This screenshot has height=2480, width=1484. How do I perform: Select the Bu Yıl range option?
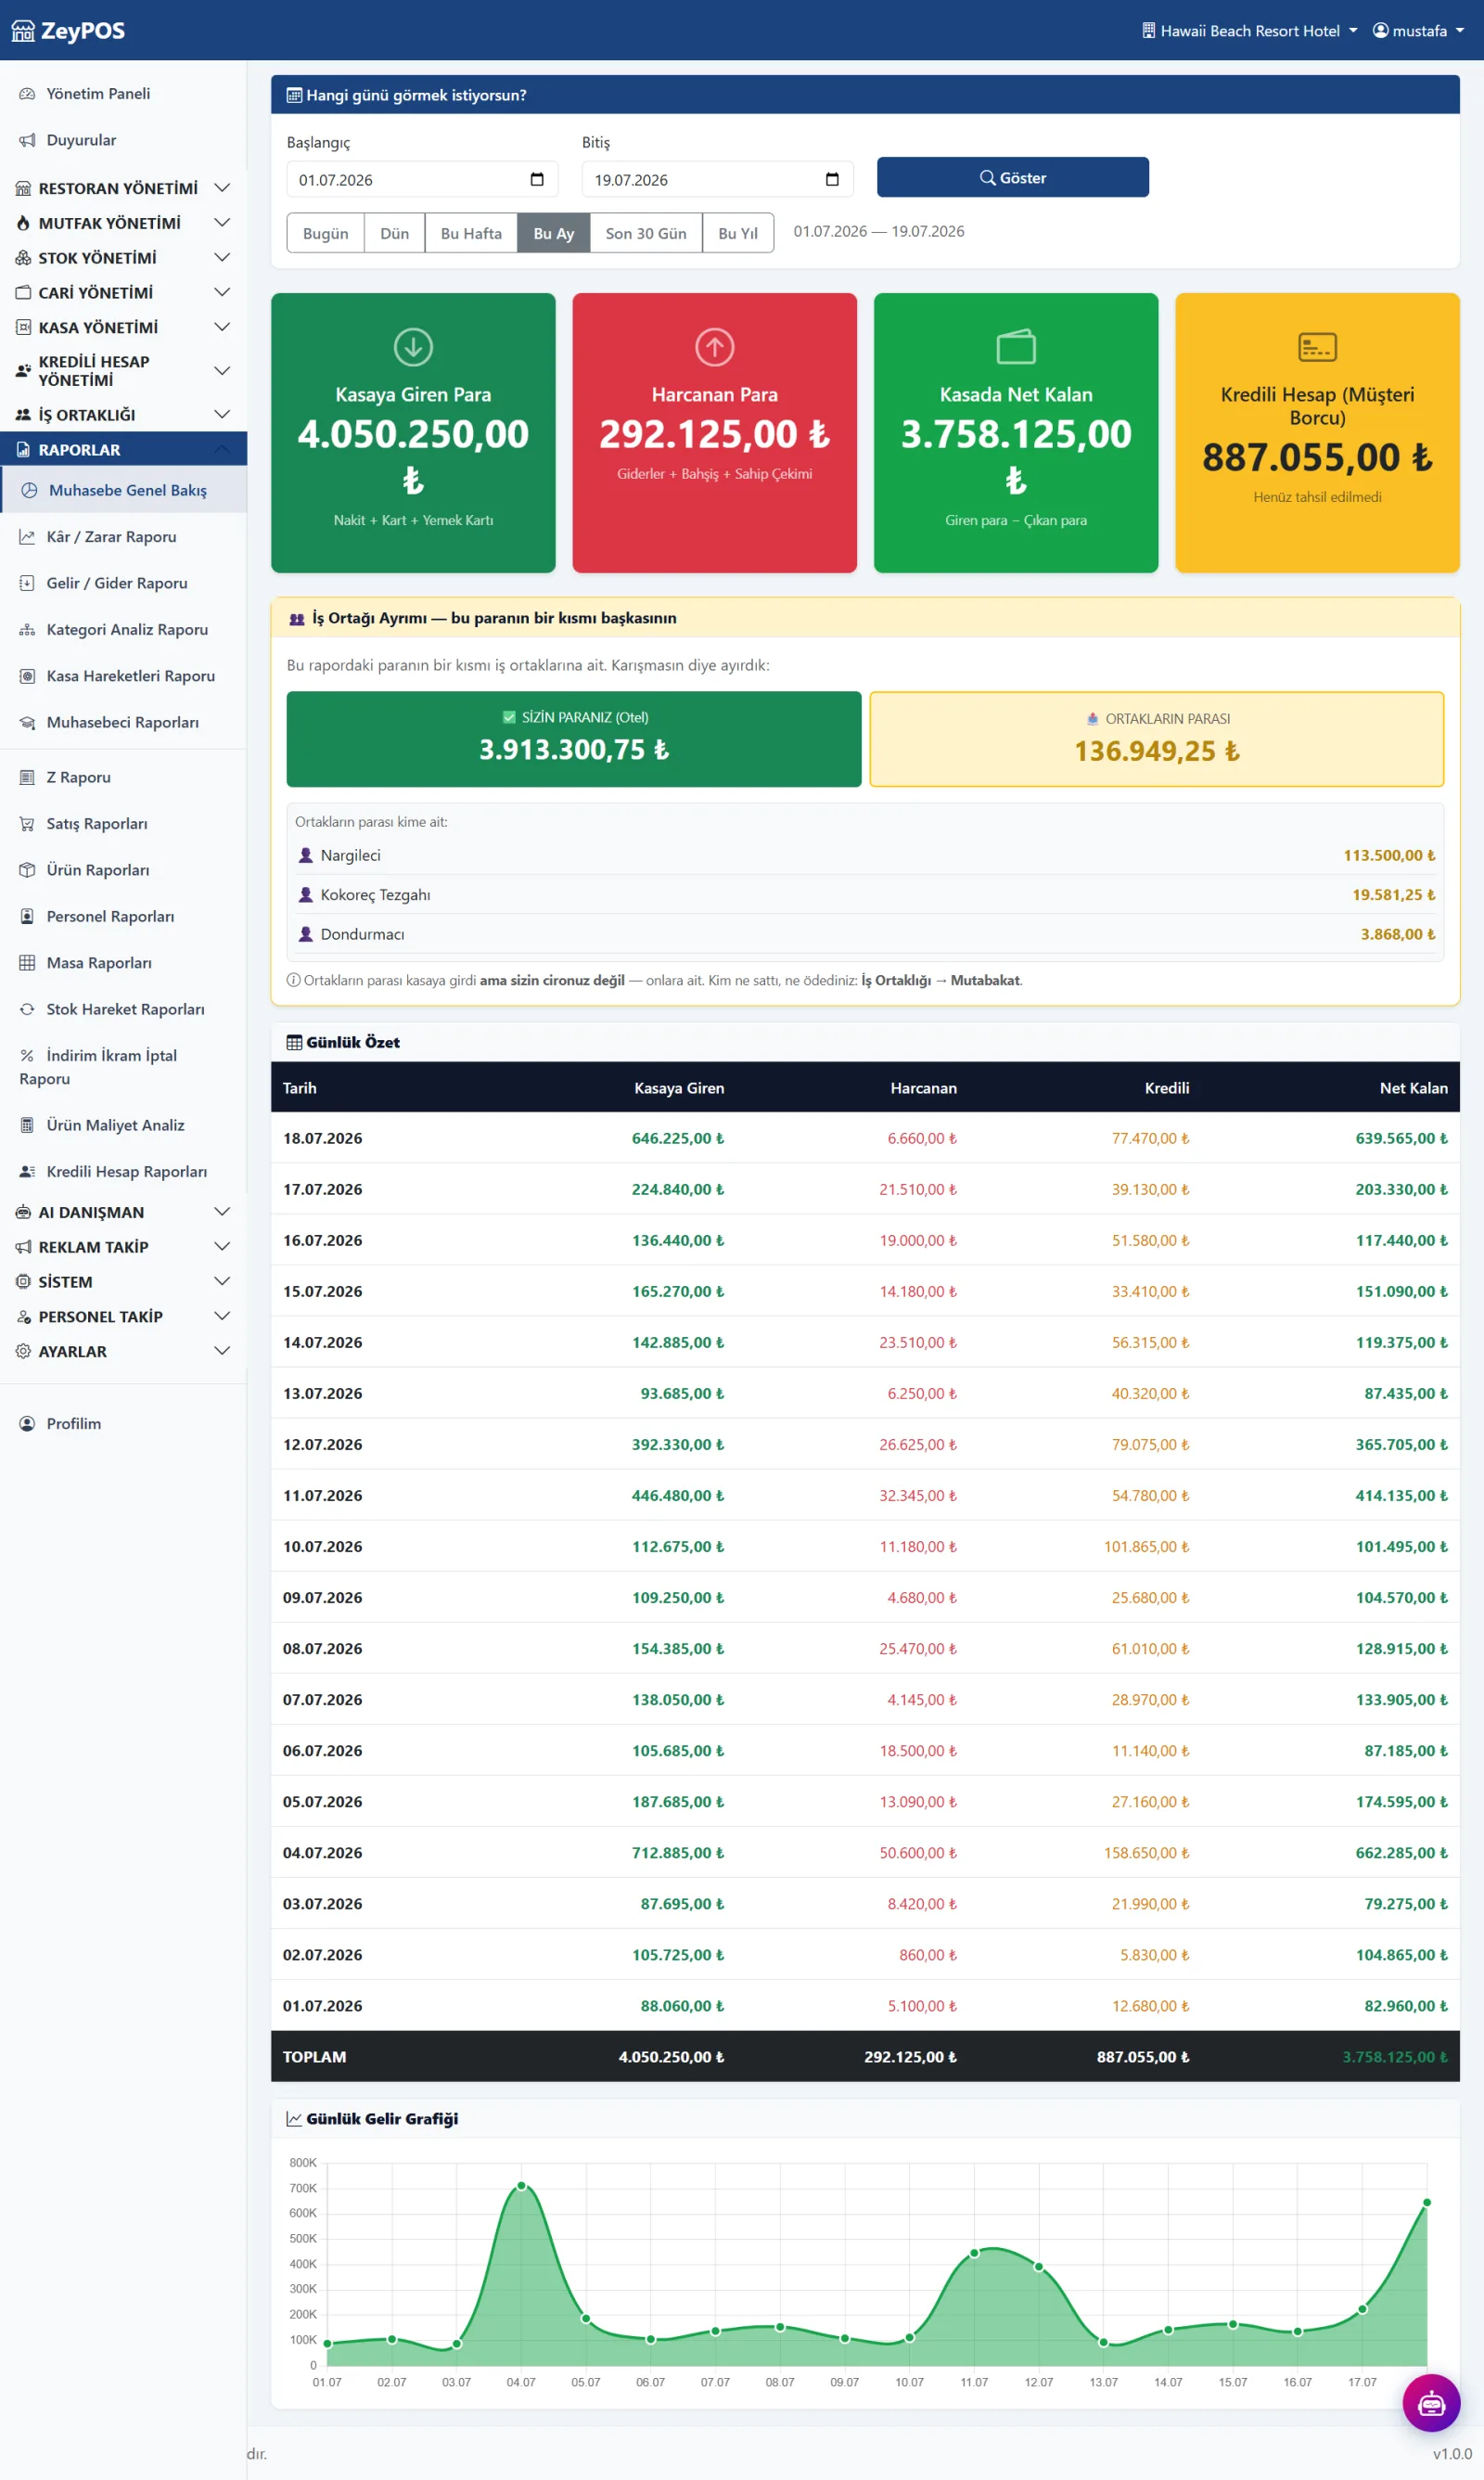[738, 233]
